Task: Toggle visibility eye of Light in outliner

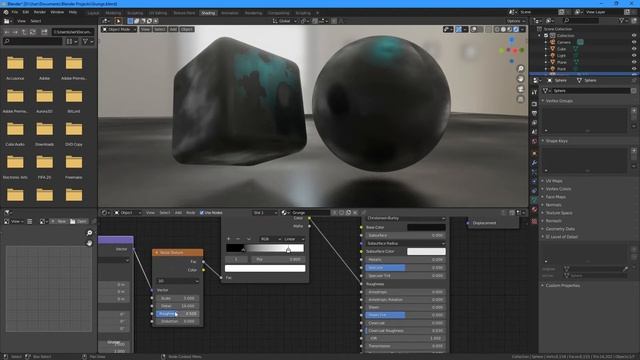Action: pos(634,55)
